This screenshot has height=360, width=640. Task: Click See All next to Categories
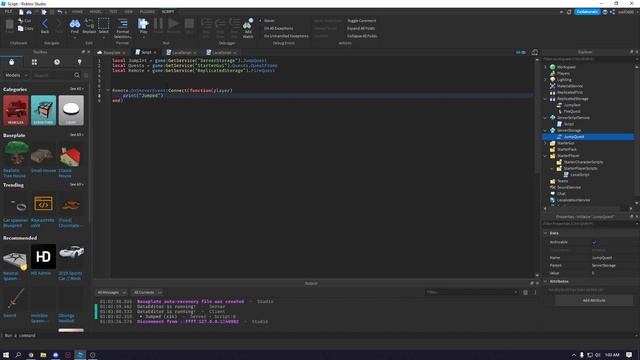(76, 89)
